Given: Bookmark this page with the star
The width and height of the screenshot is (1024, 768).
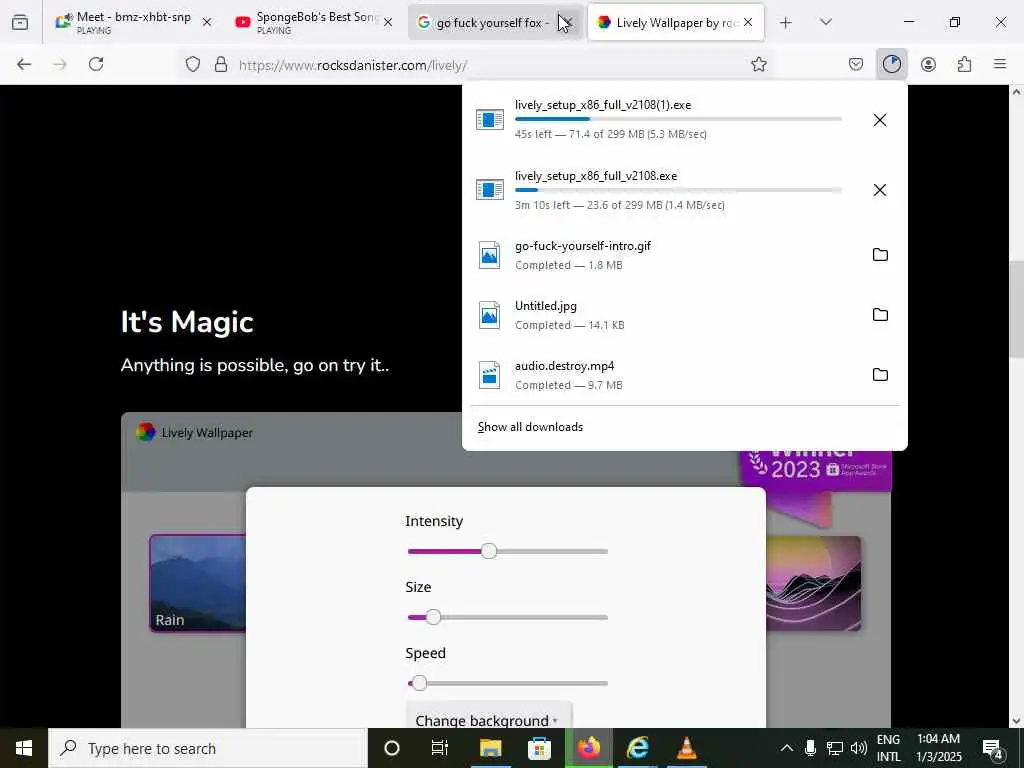Looking at the screenshot, I should [x=758, y=64].
